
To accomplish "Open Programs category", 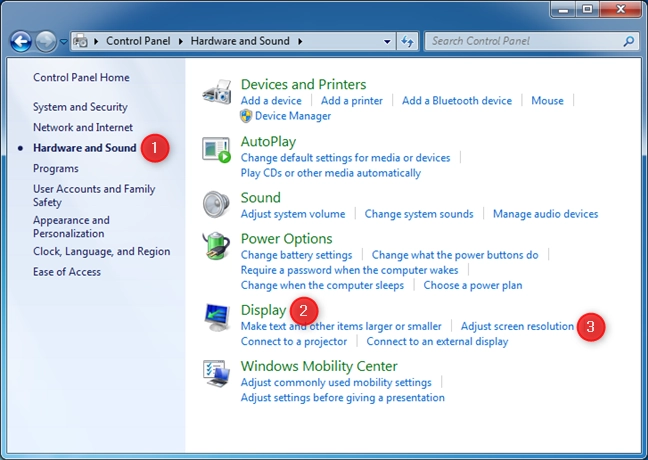I will coord(56,169).
